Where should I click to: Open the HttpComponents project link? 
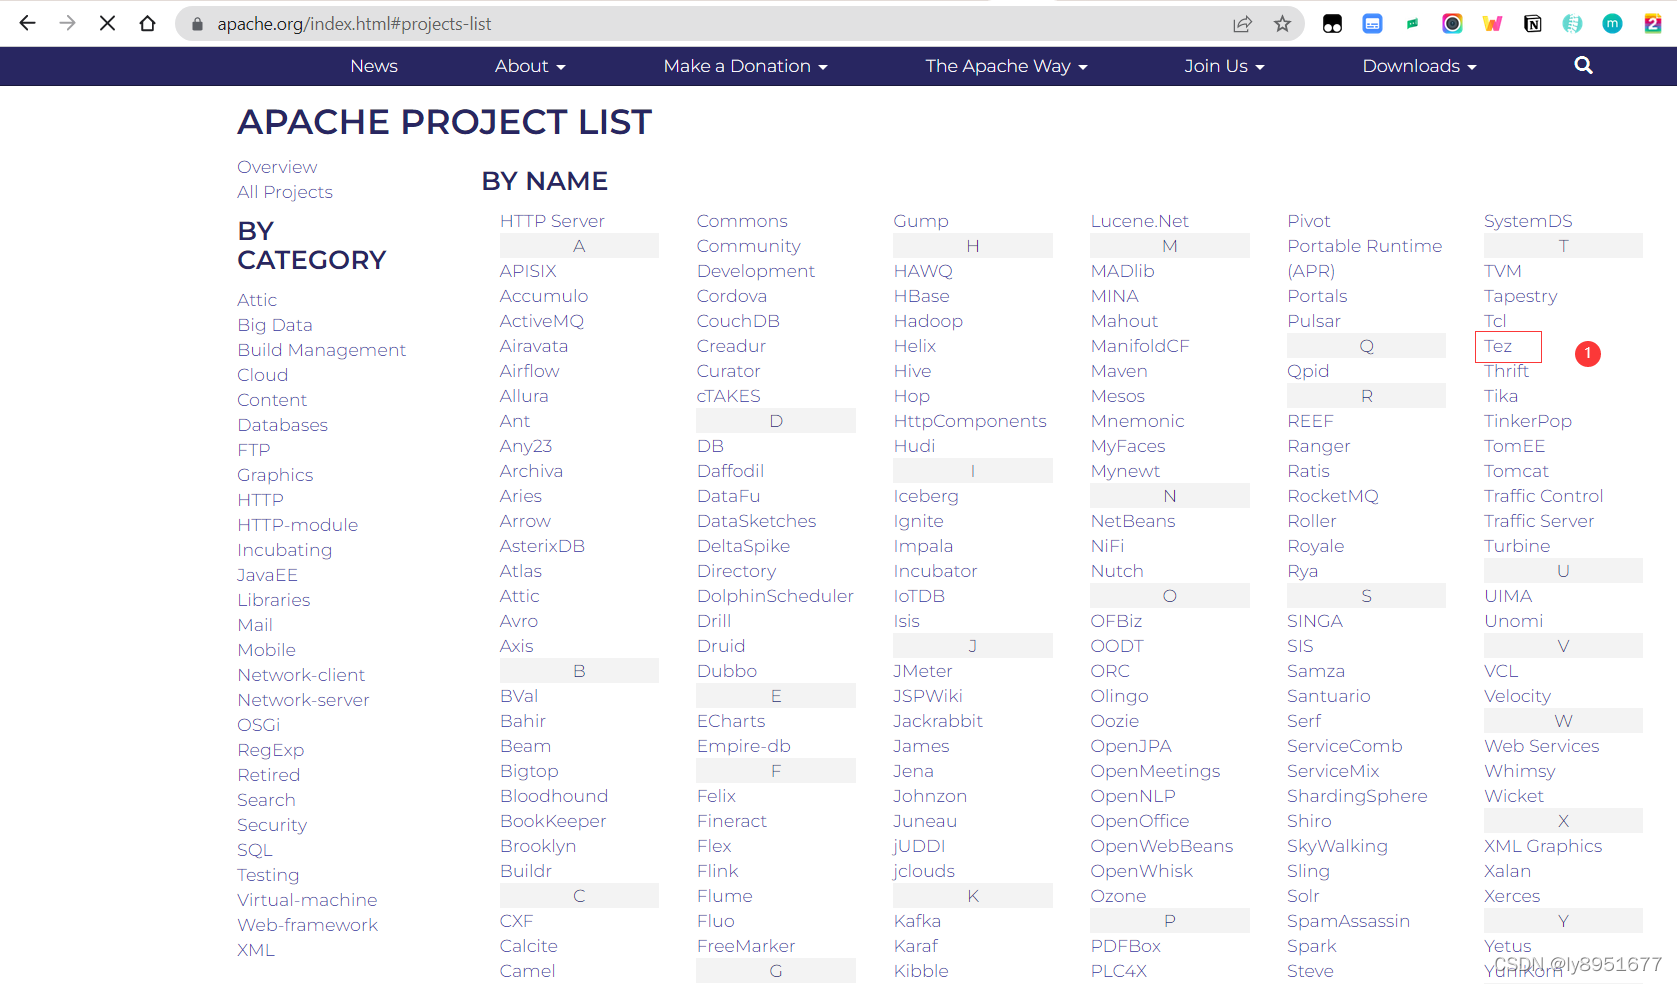pyautogui.click(x=970, y=421)
